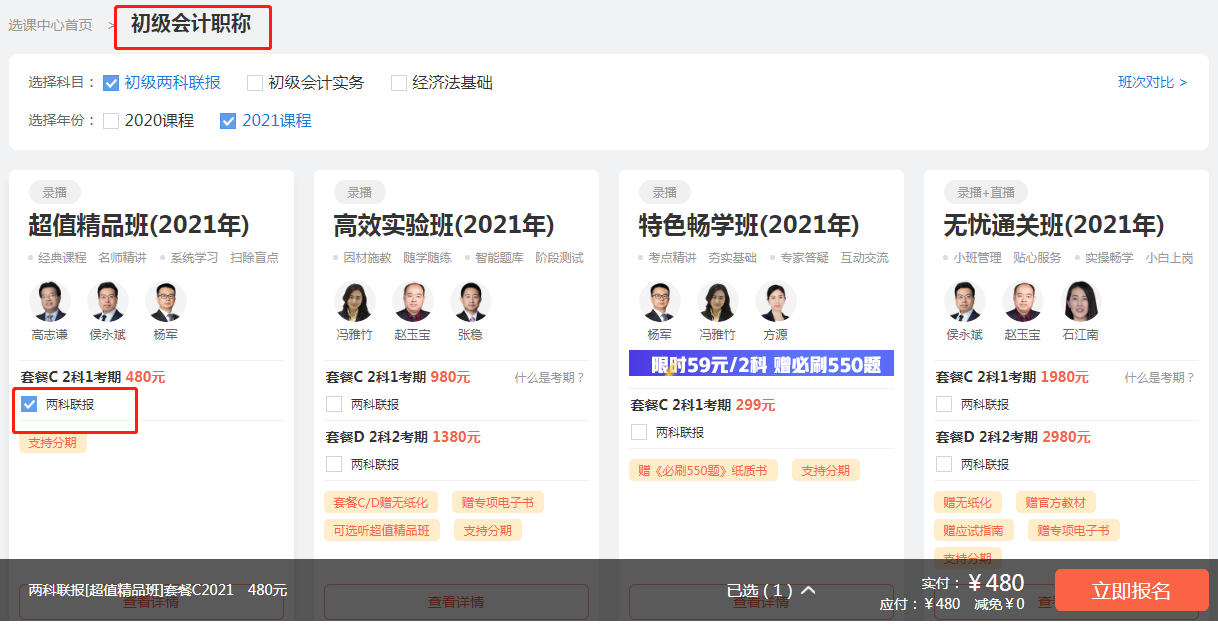Open 什么是考期? help in 高效实验班
Screen dimensions: 1218x628
pos(549,378)
